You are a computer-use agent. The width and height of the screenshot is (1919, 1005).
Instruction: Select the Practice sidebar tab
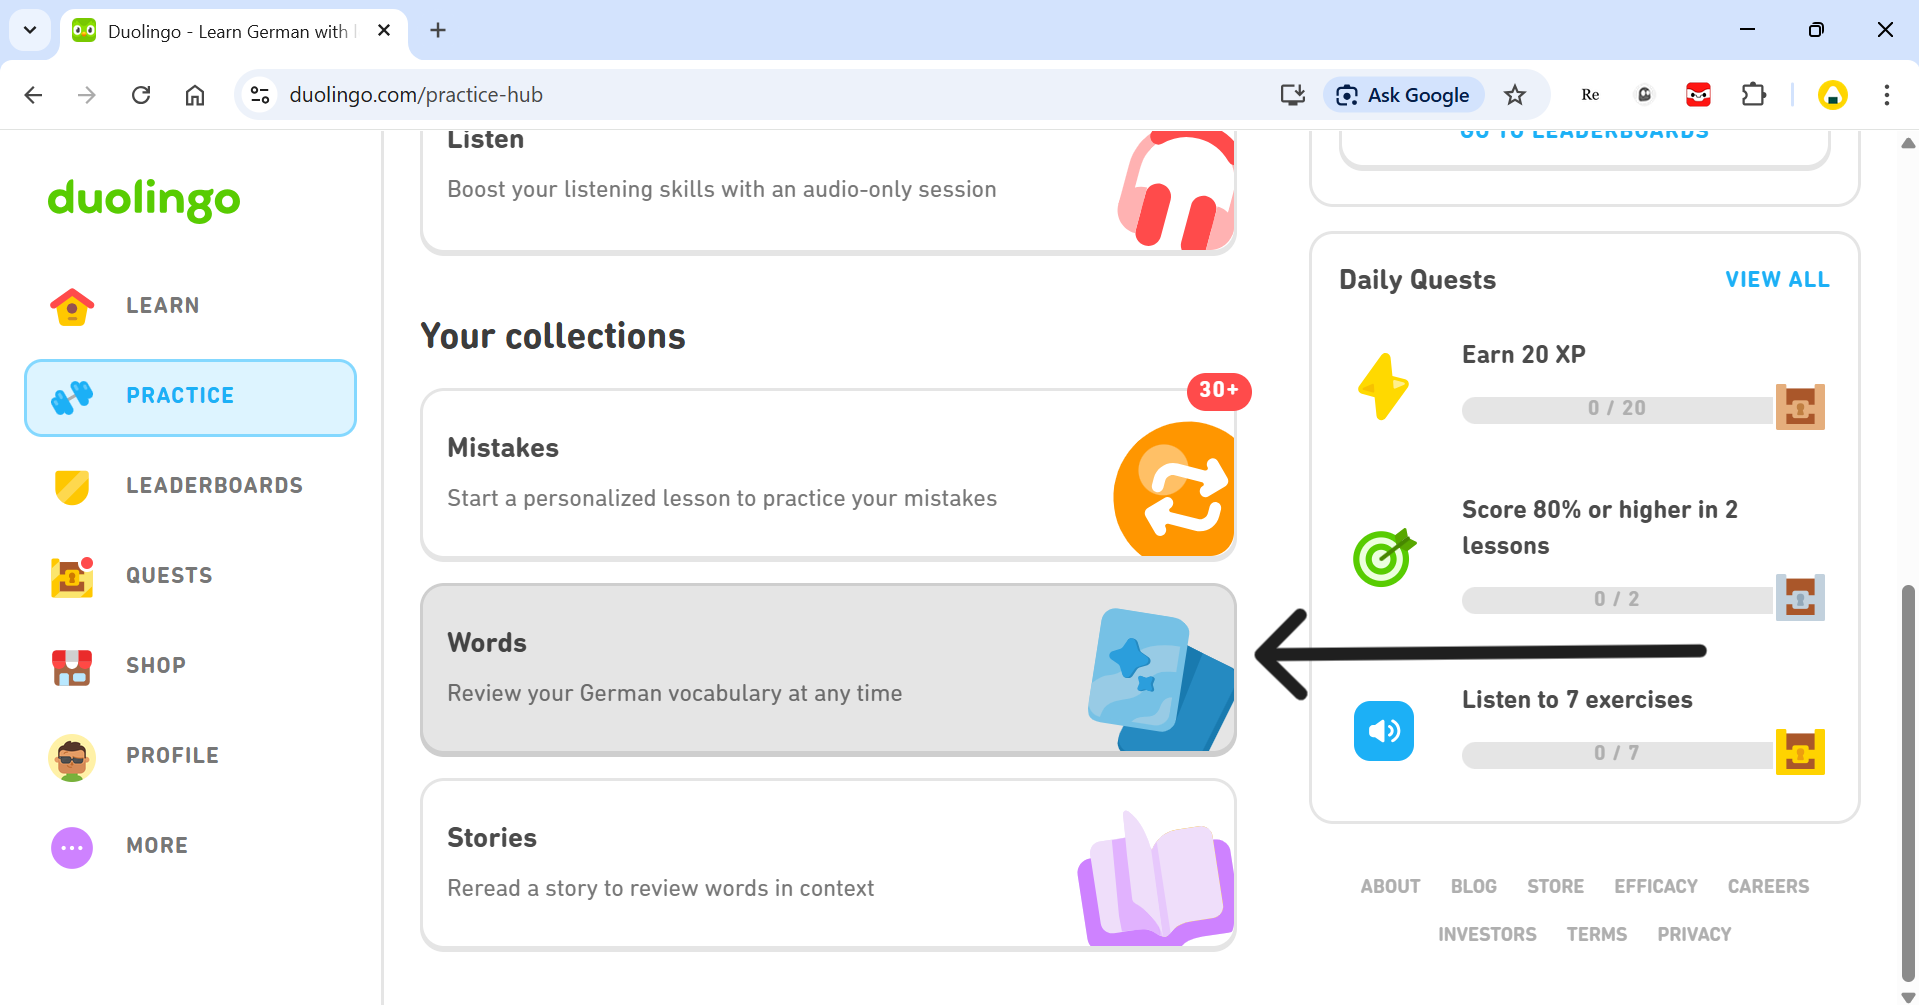click(x=190, y=397)
